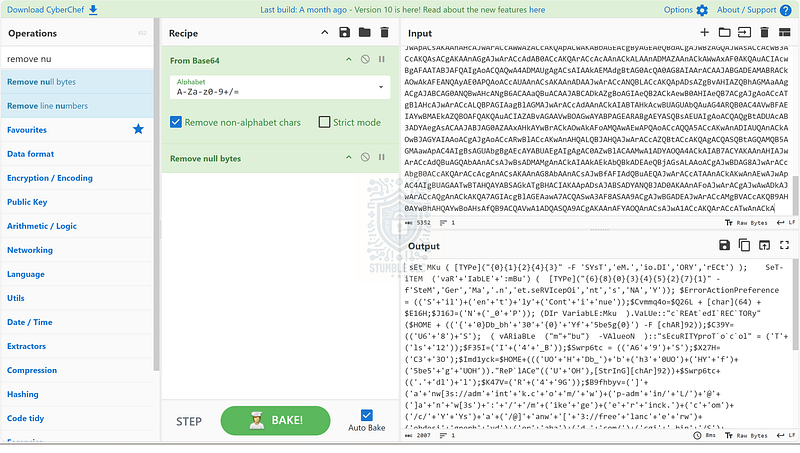Viewport: 800px width, 453px height.
Task: Click the Download CyberChef download icon
Action: (93, 10)
